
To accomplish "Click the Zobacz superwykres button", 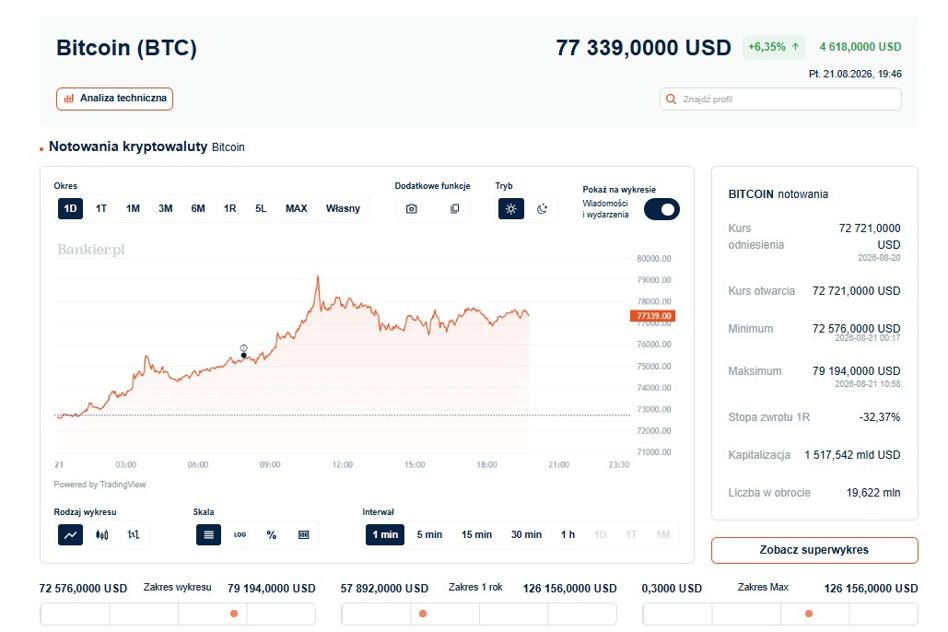I will click(814, 550).
